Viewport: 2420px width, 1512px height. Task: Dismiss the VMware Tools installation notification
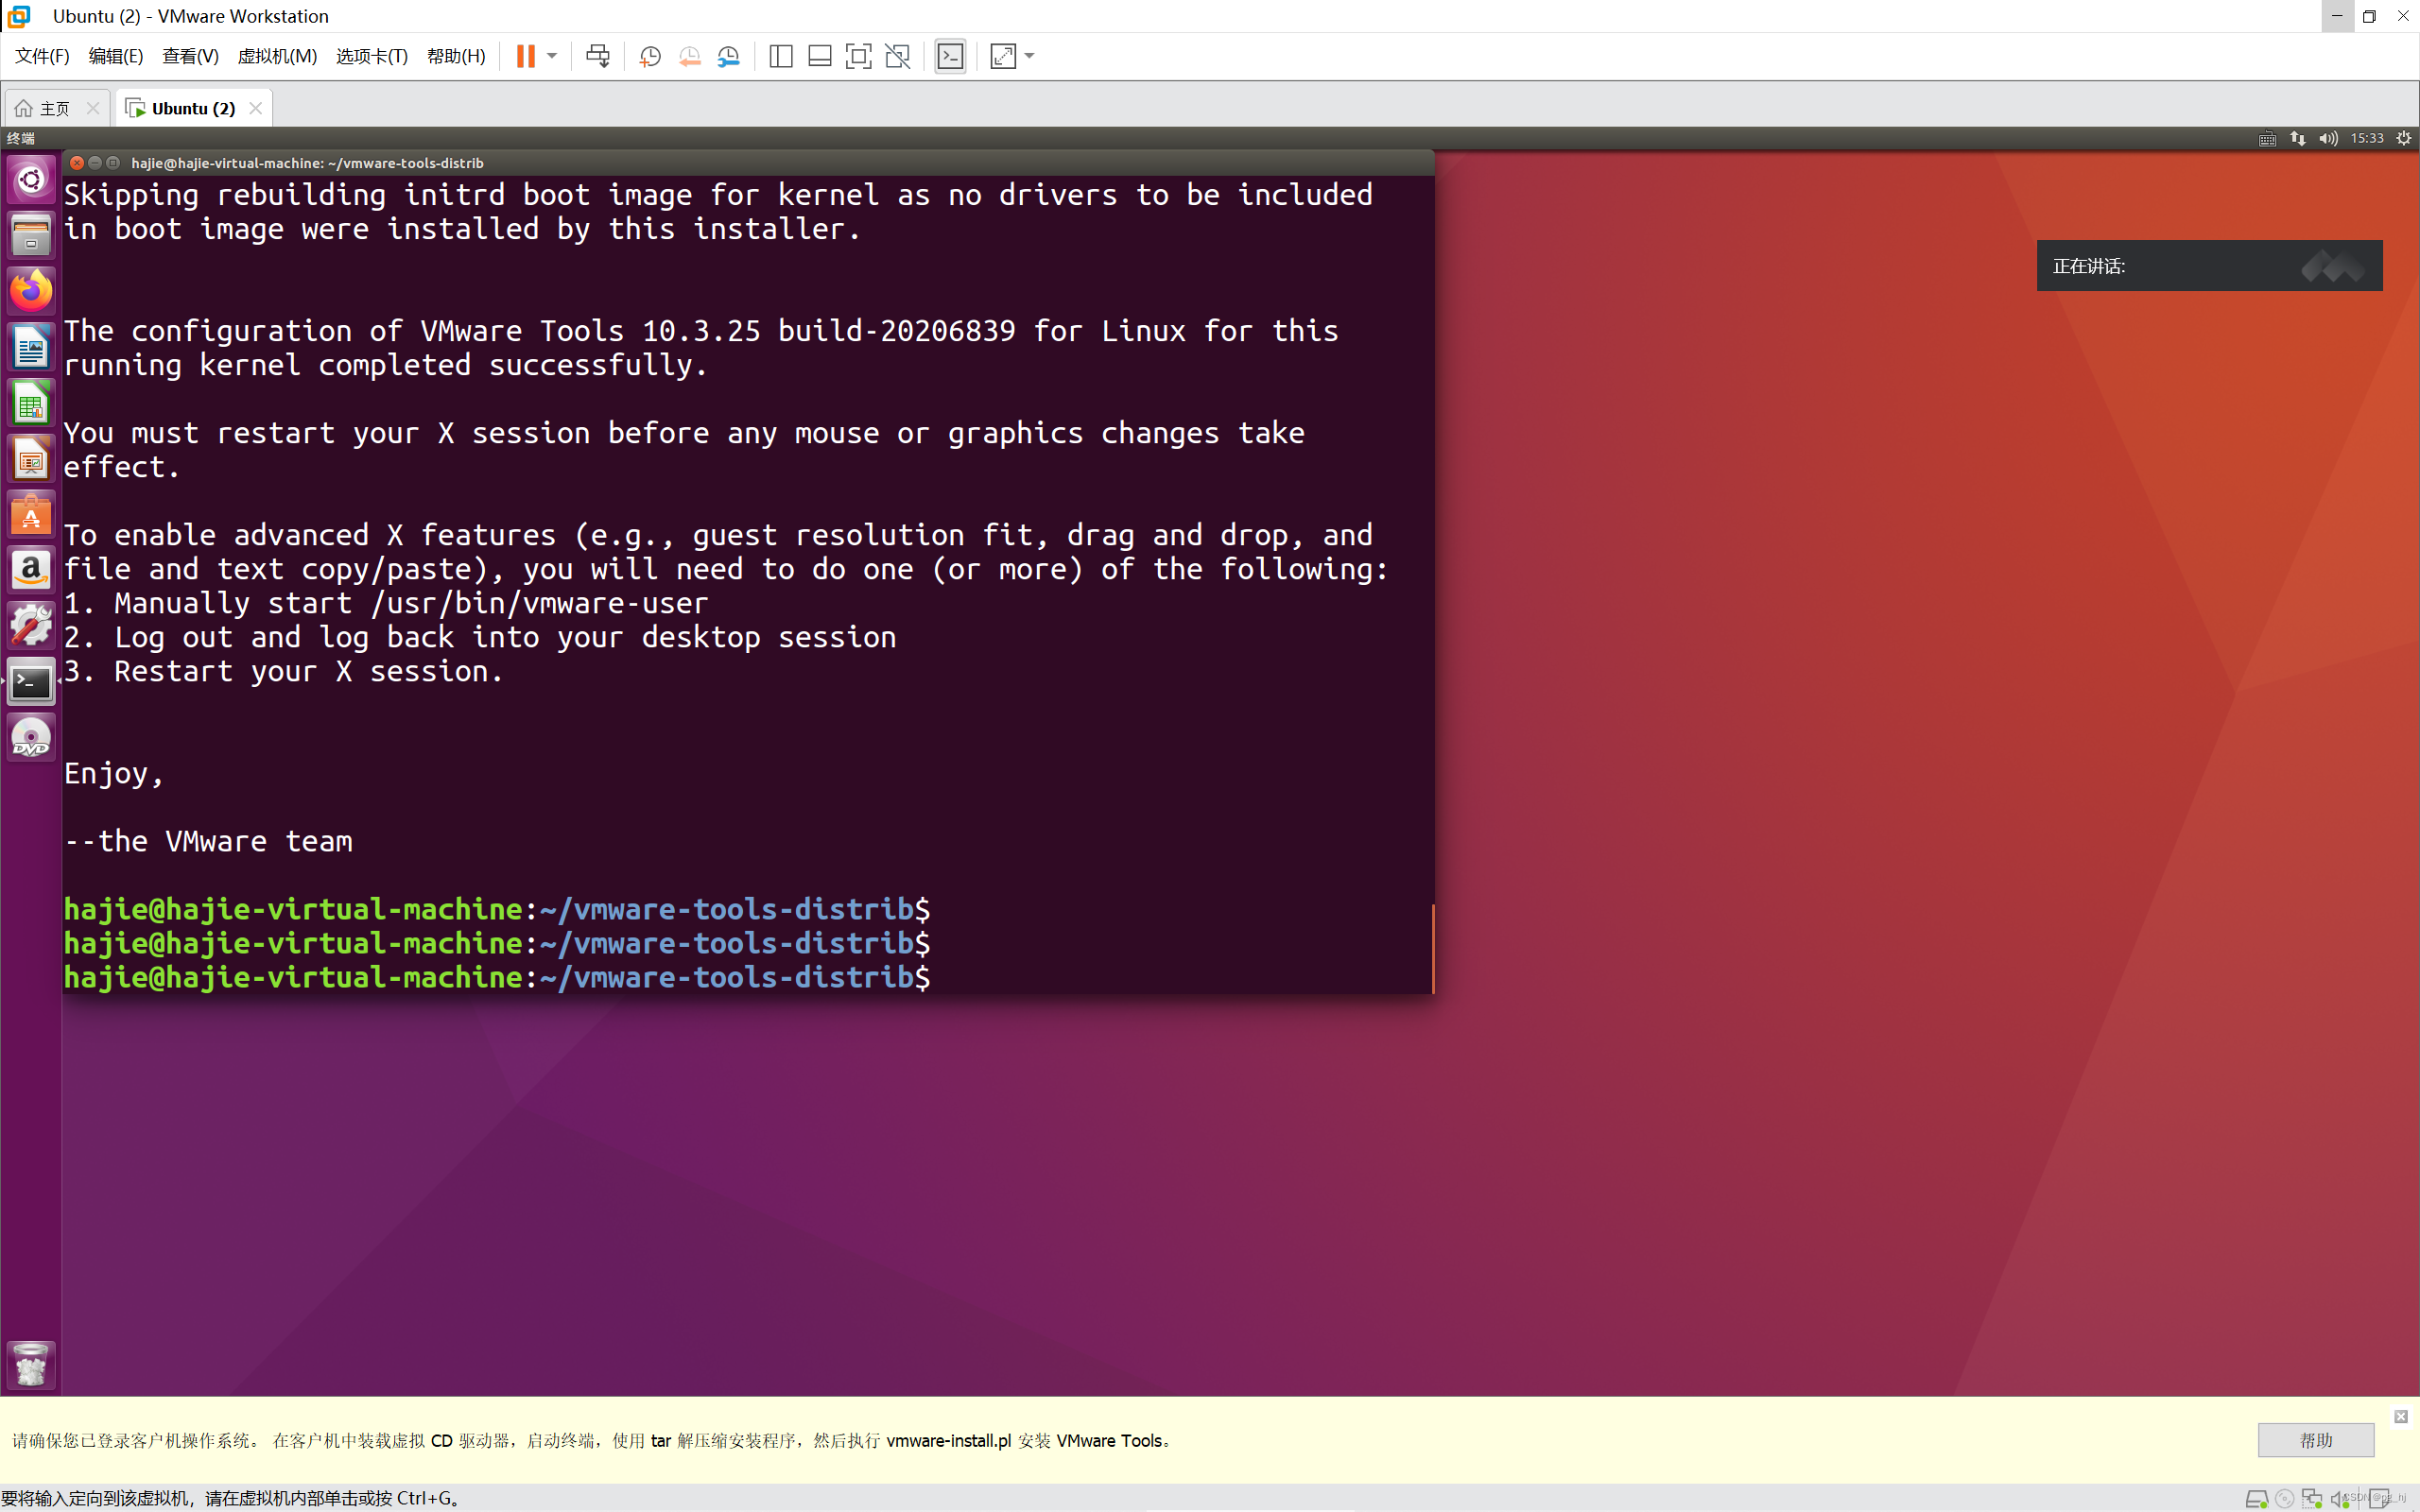click(x=2401, y=1416)
